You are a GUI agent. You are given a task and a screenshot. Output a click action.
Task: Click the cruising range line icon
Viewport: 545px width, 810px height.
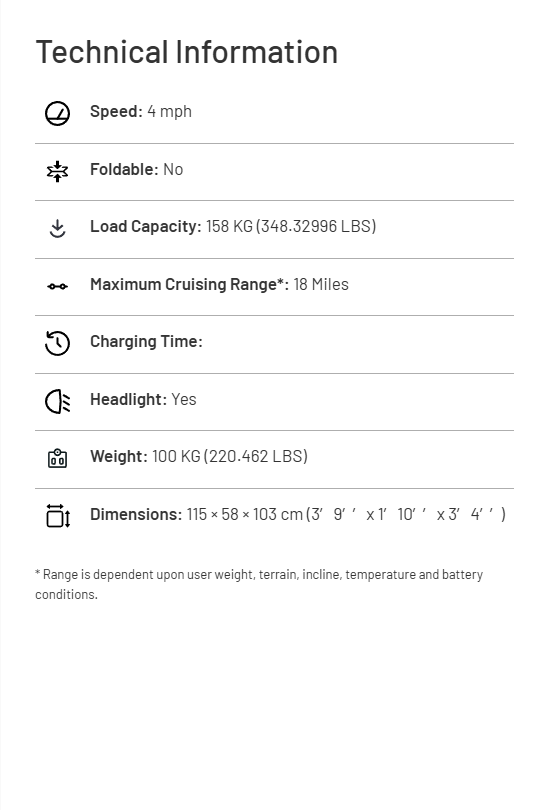(57, 286)
